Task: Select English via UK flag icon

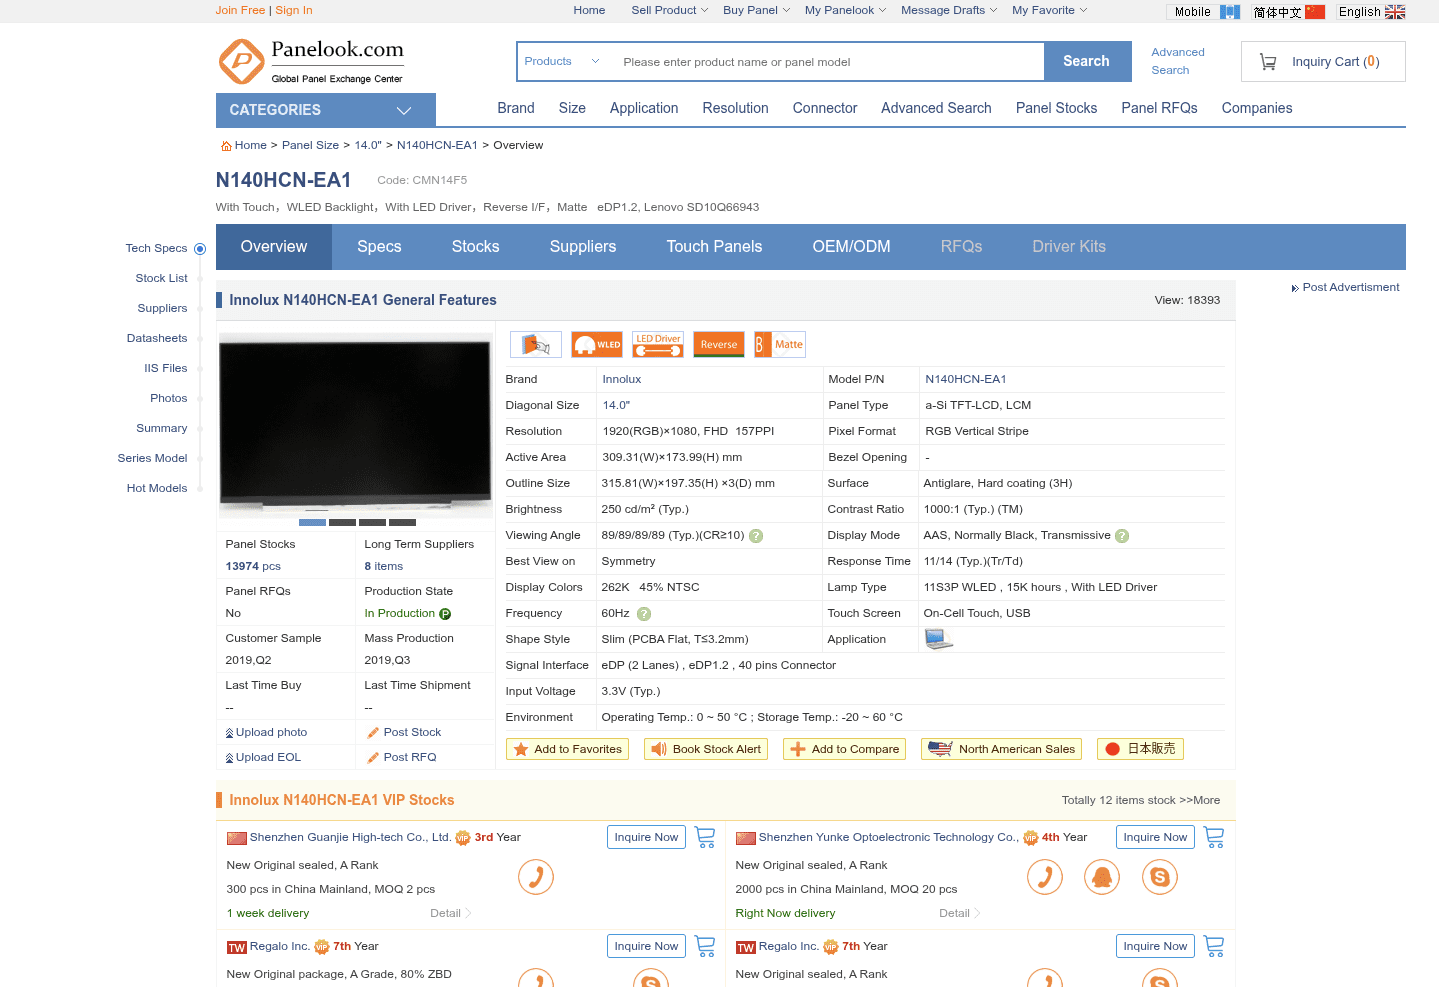Action: tap(1395, 12)
